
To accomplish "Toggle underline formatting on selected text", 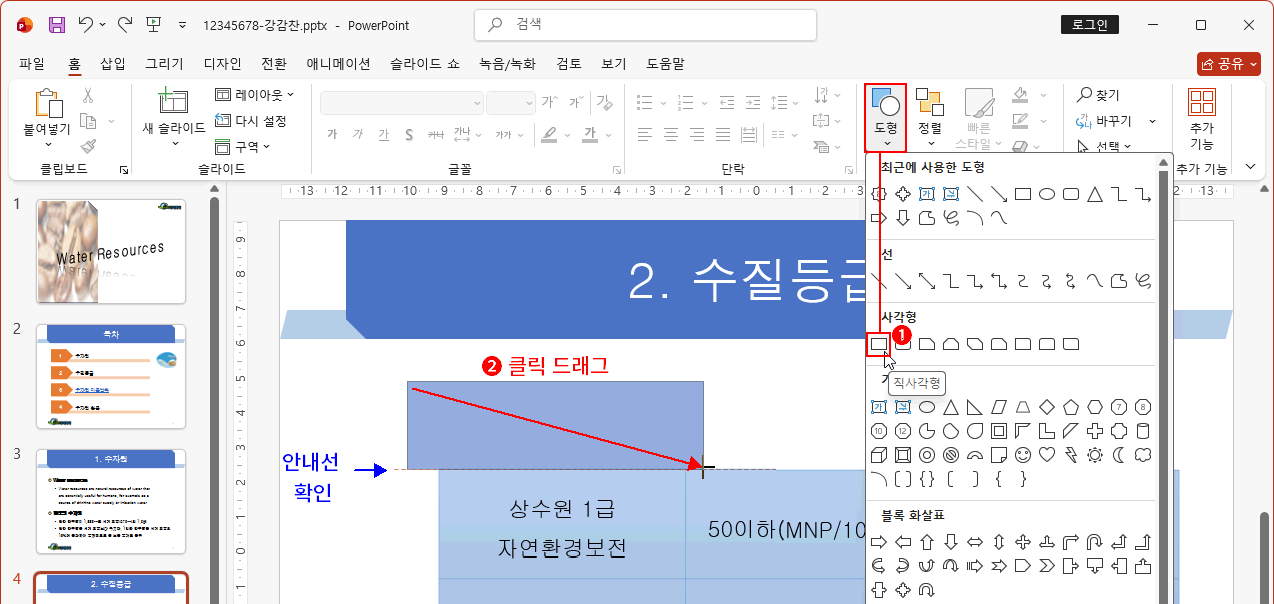I will 383,134.
